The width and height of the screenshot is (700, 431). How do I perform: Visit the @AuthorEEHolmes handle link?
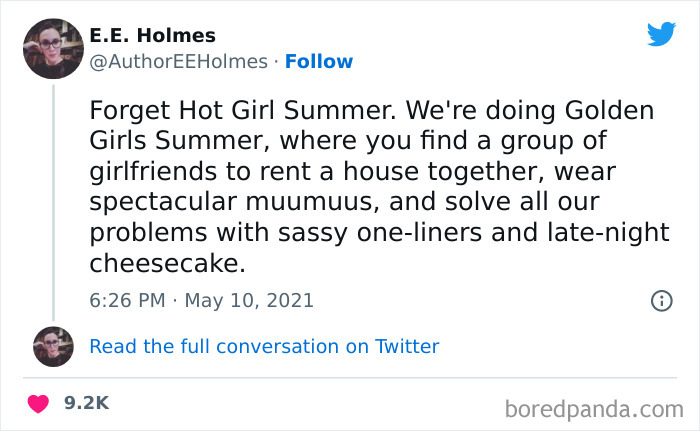pyautogui.click(x=178, y=61)
